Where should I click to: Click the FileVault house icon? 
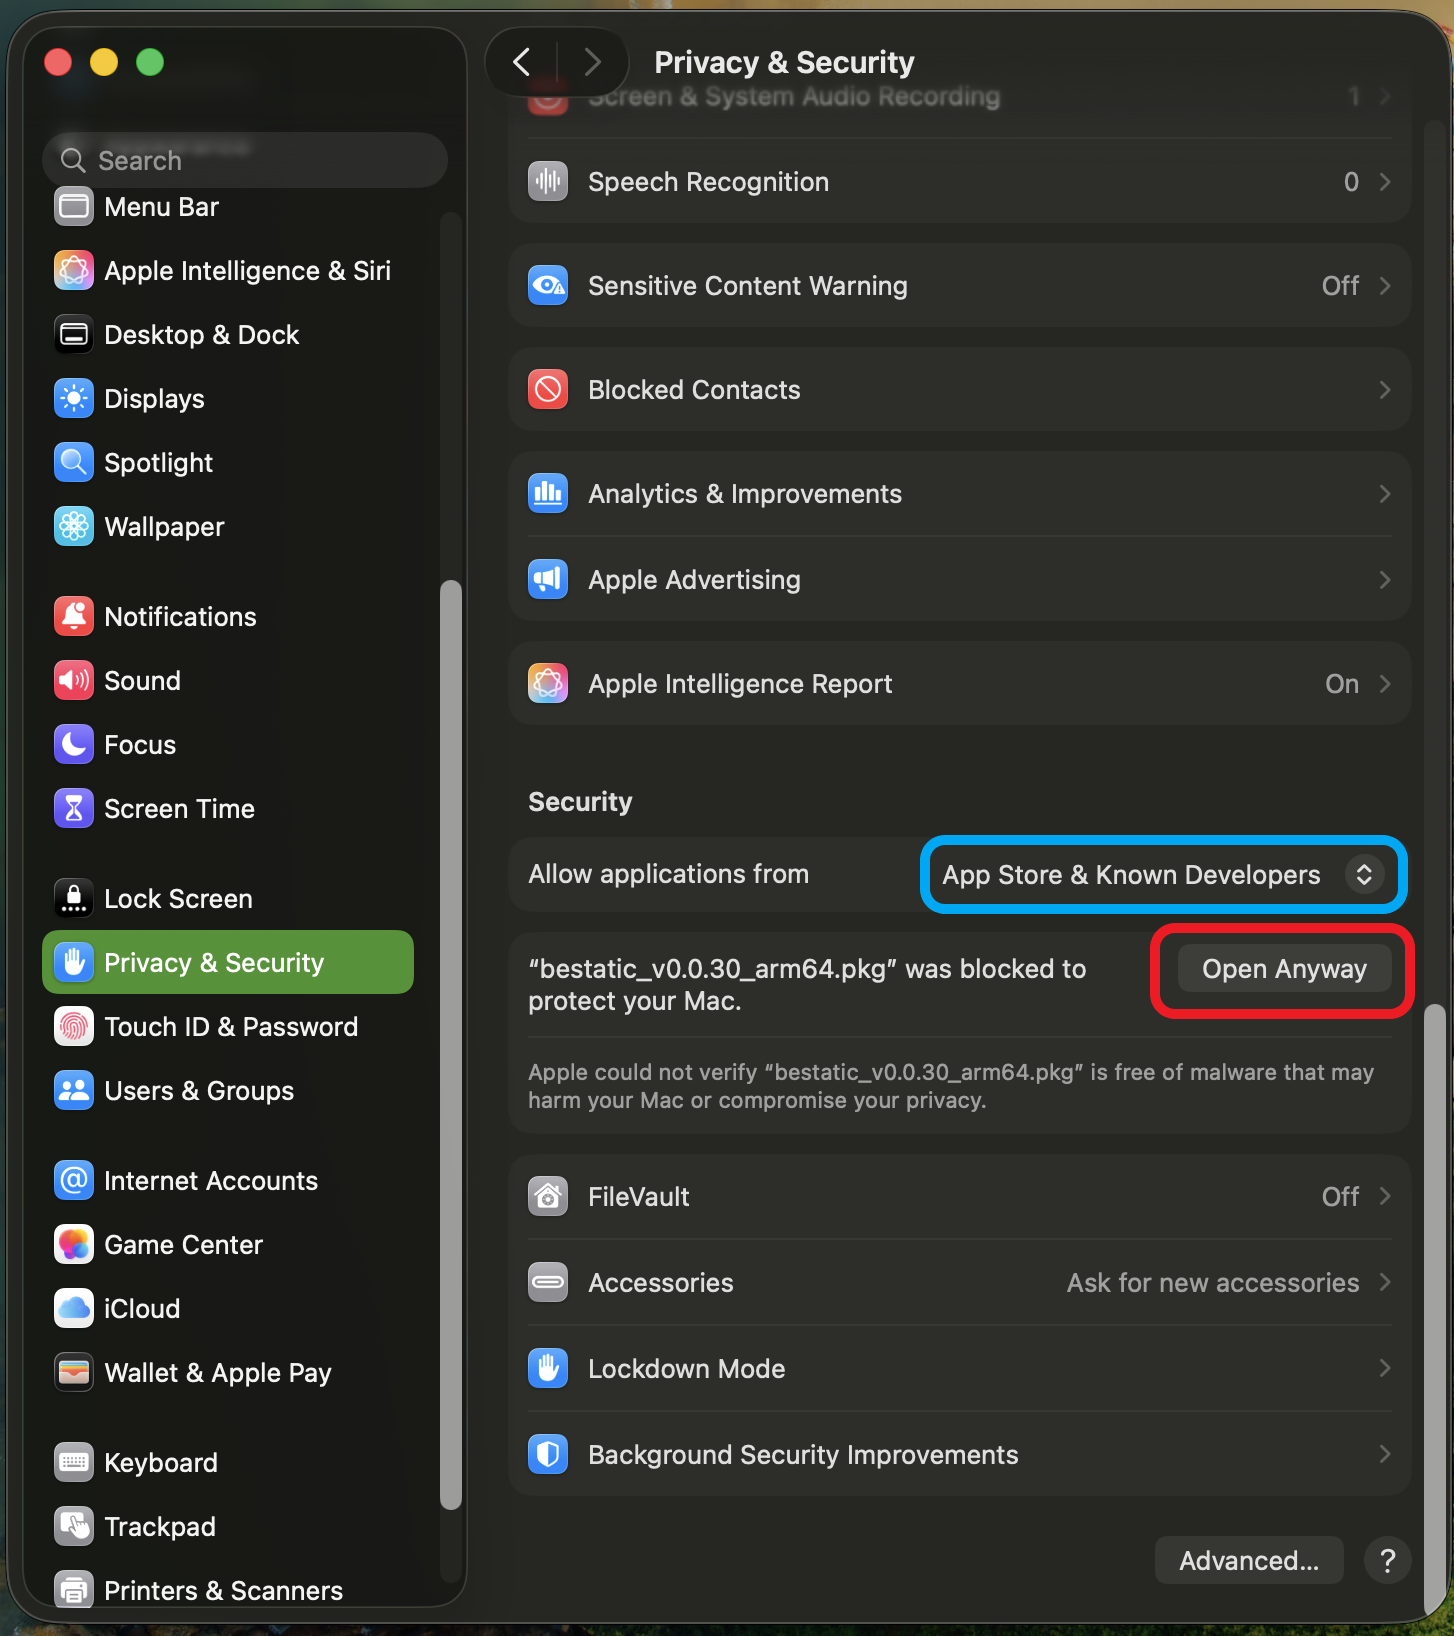pyautogui.click(x=548, y=1197)
